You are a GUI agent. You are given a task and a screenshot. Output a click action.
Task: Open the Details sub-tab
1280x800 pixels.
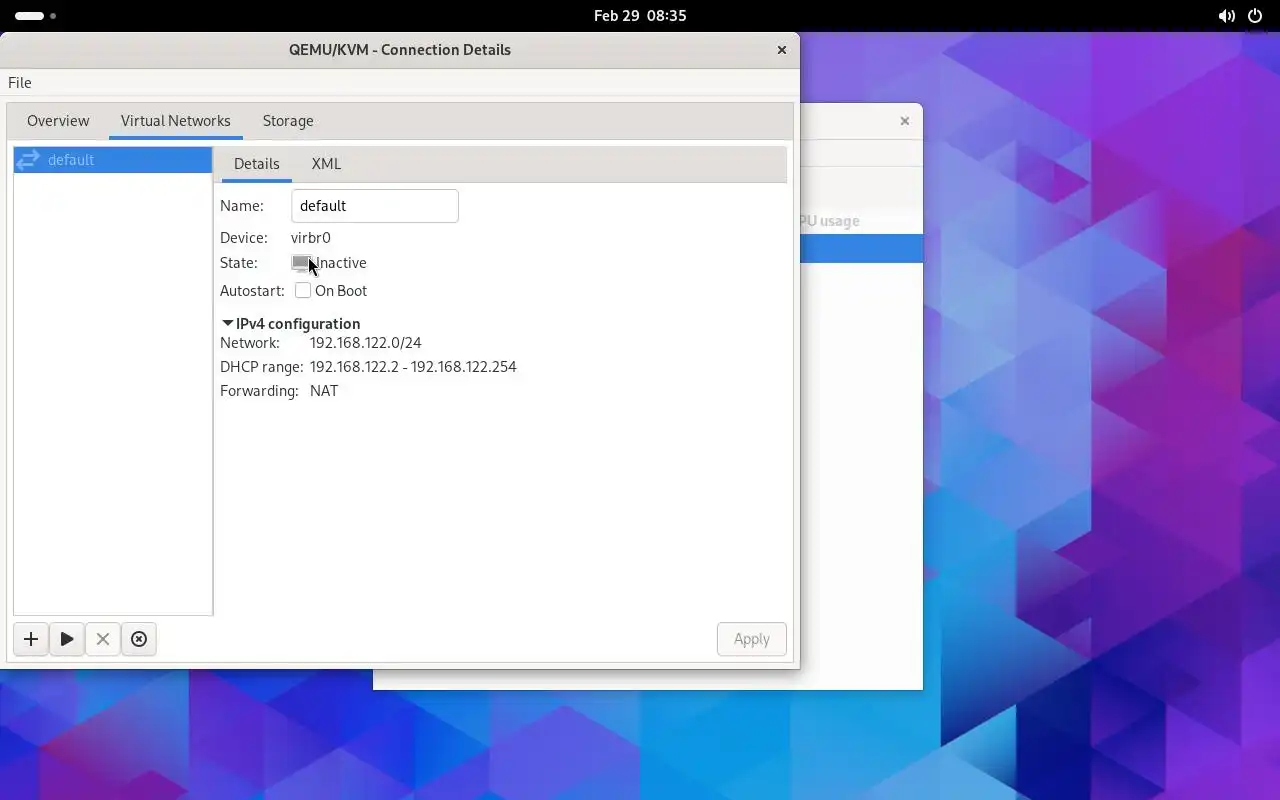point(257,164)
